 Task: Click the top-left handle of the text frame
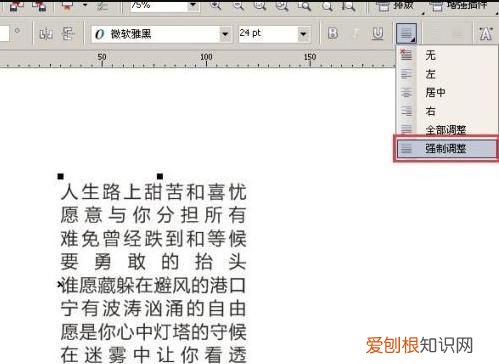(x=60, y=176)
